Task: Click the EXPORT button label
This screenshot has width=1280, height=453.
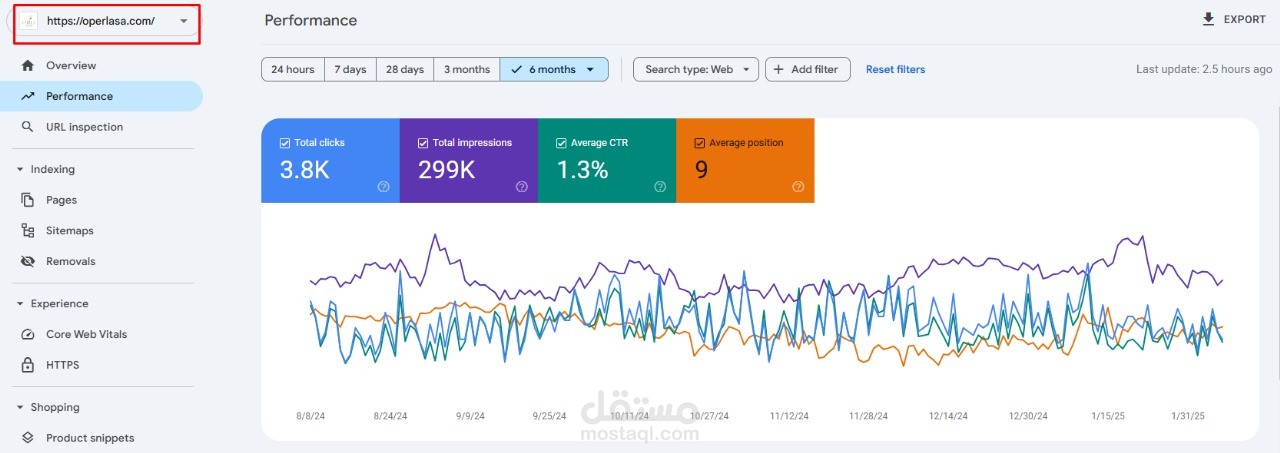Action: pos(1245,20)
